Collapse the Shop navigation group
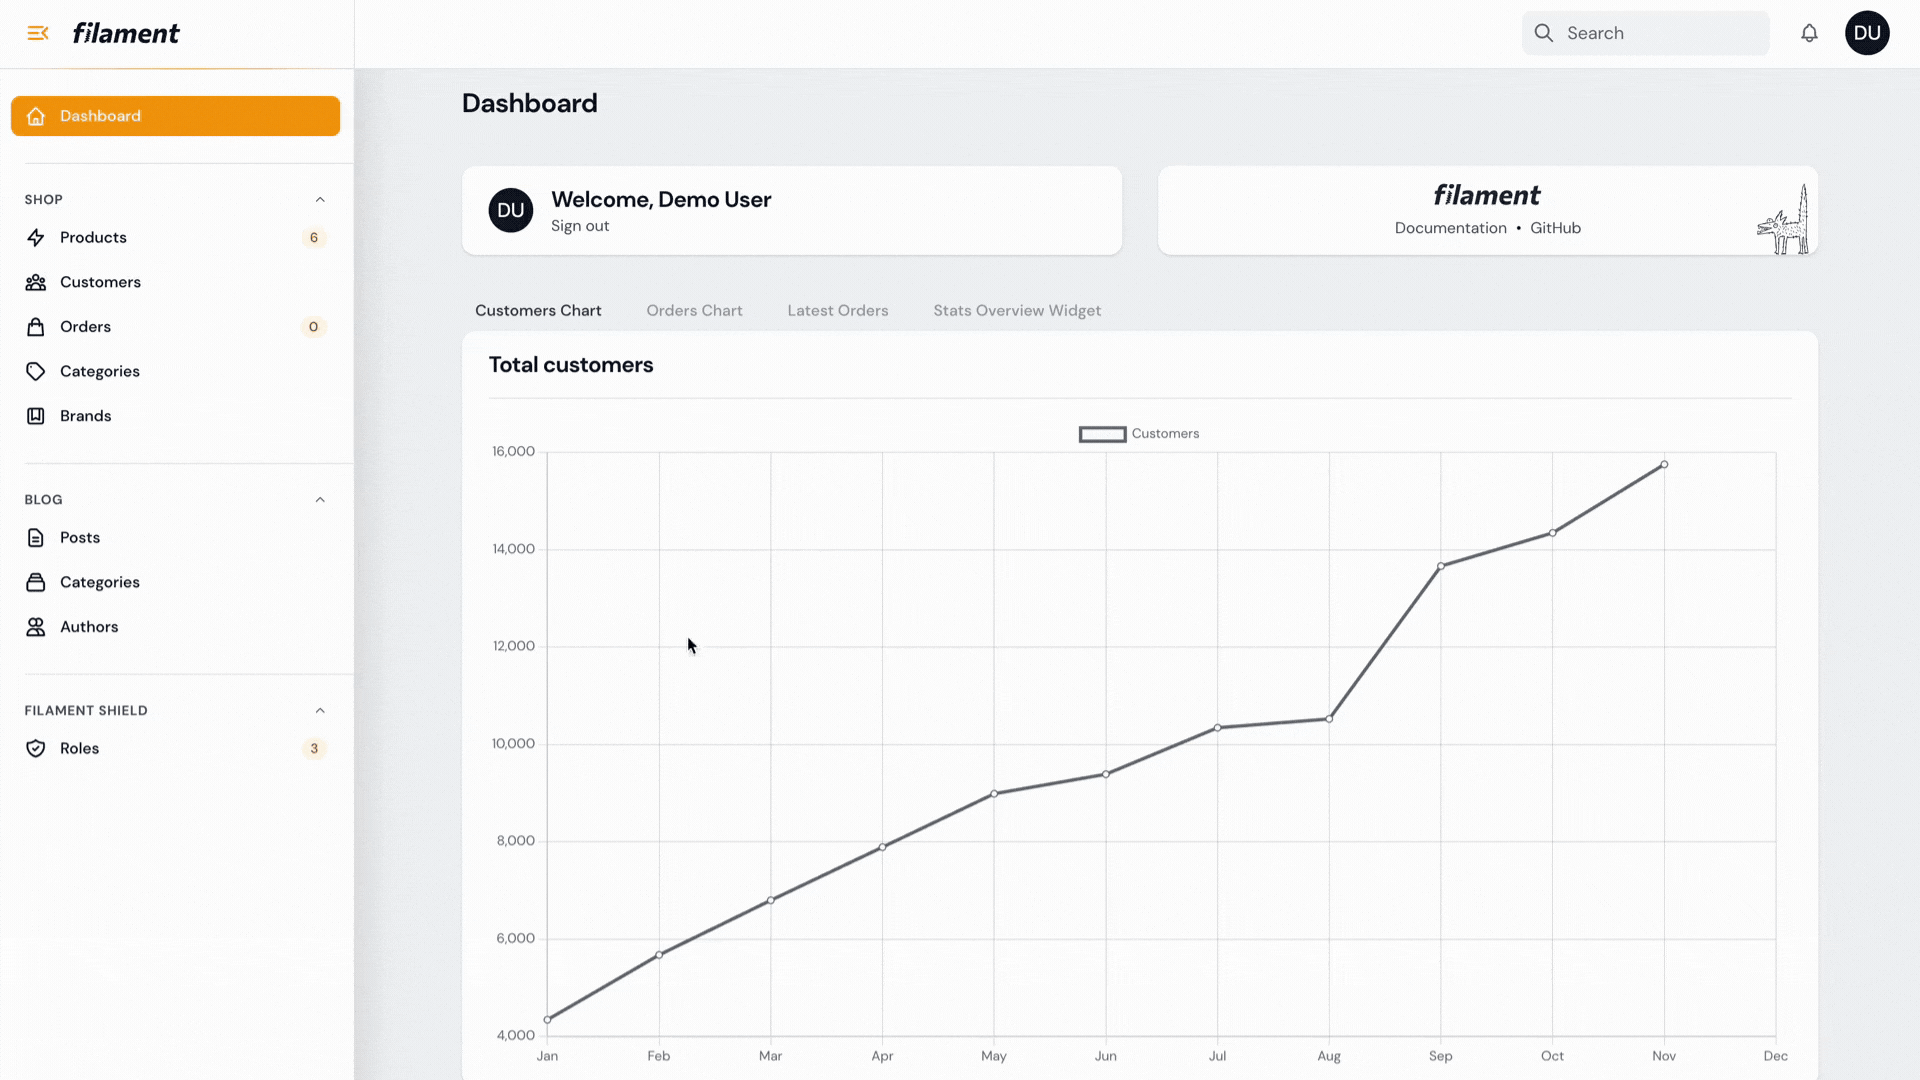 320,200
